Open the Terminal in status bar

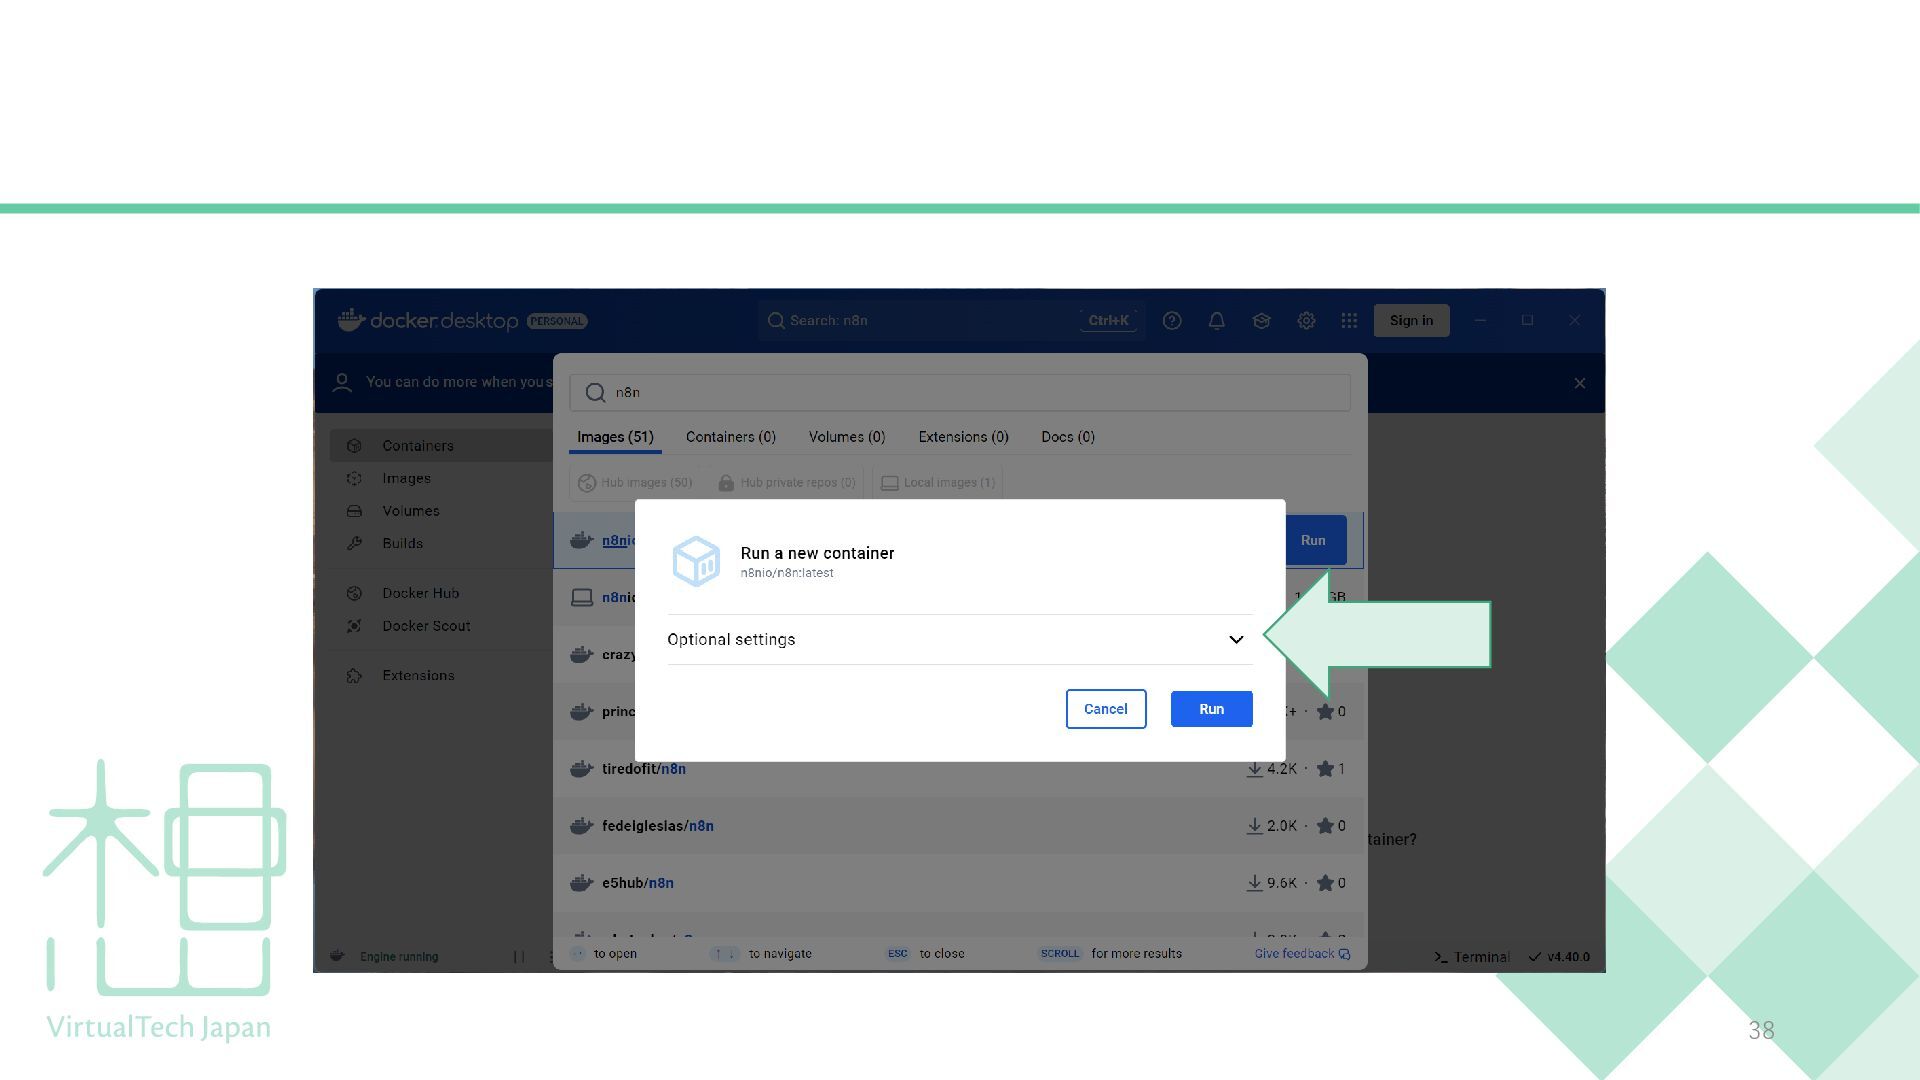click(1472, 957)
